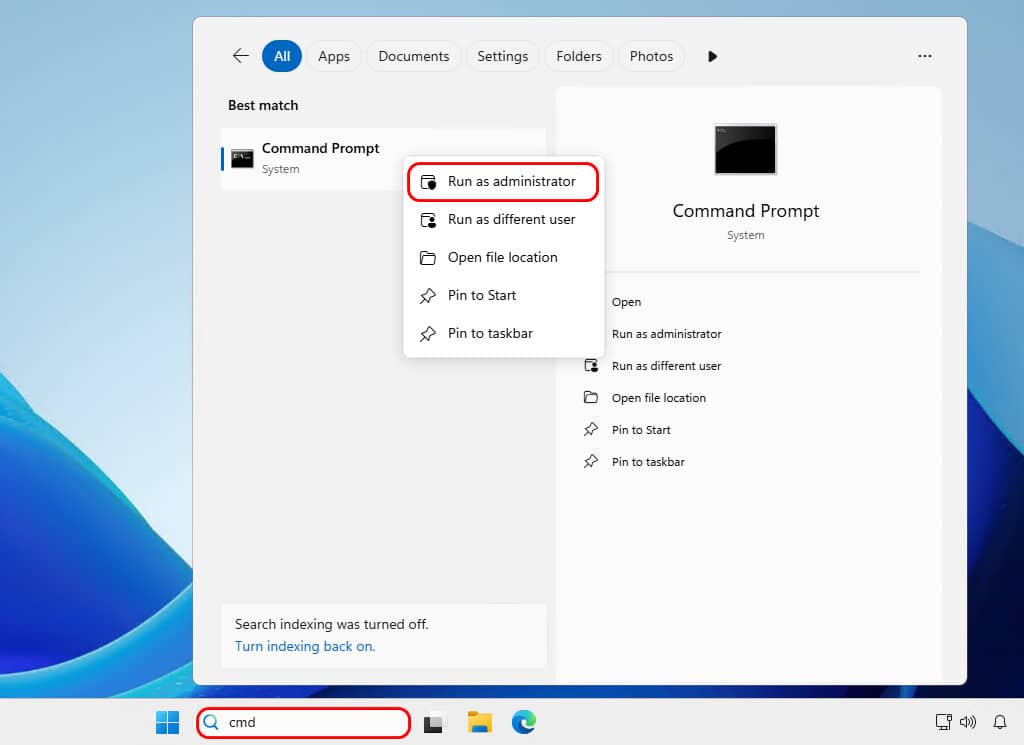Switch to the Photos filter tab
1024x745 pixels.
(651, 56)
